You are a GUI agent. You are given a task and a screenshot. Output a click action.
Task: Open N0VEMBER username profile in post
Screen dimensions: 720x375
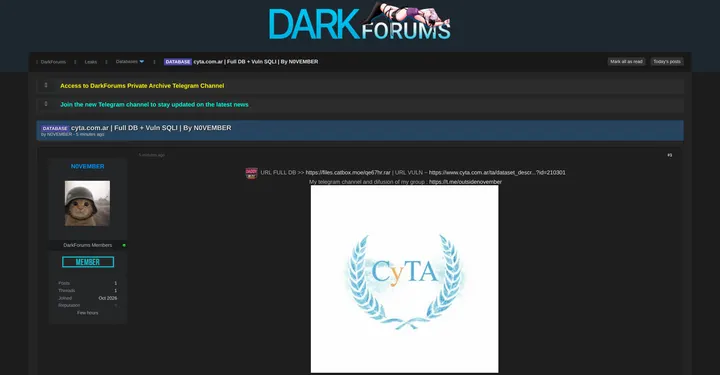click(x=87, y=166)
